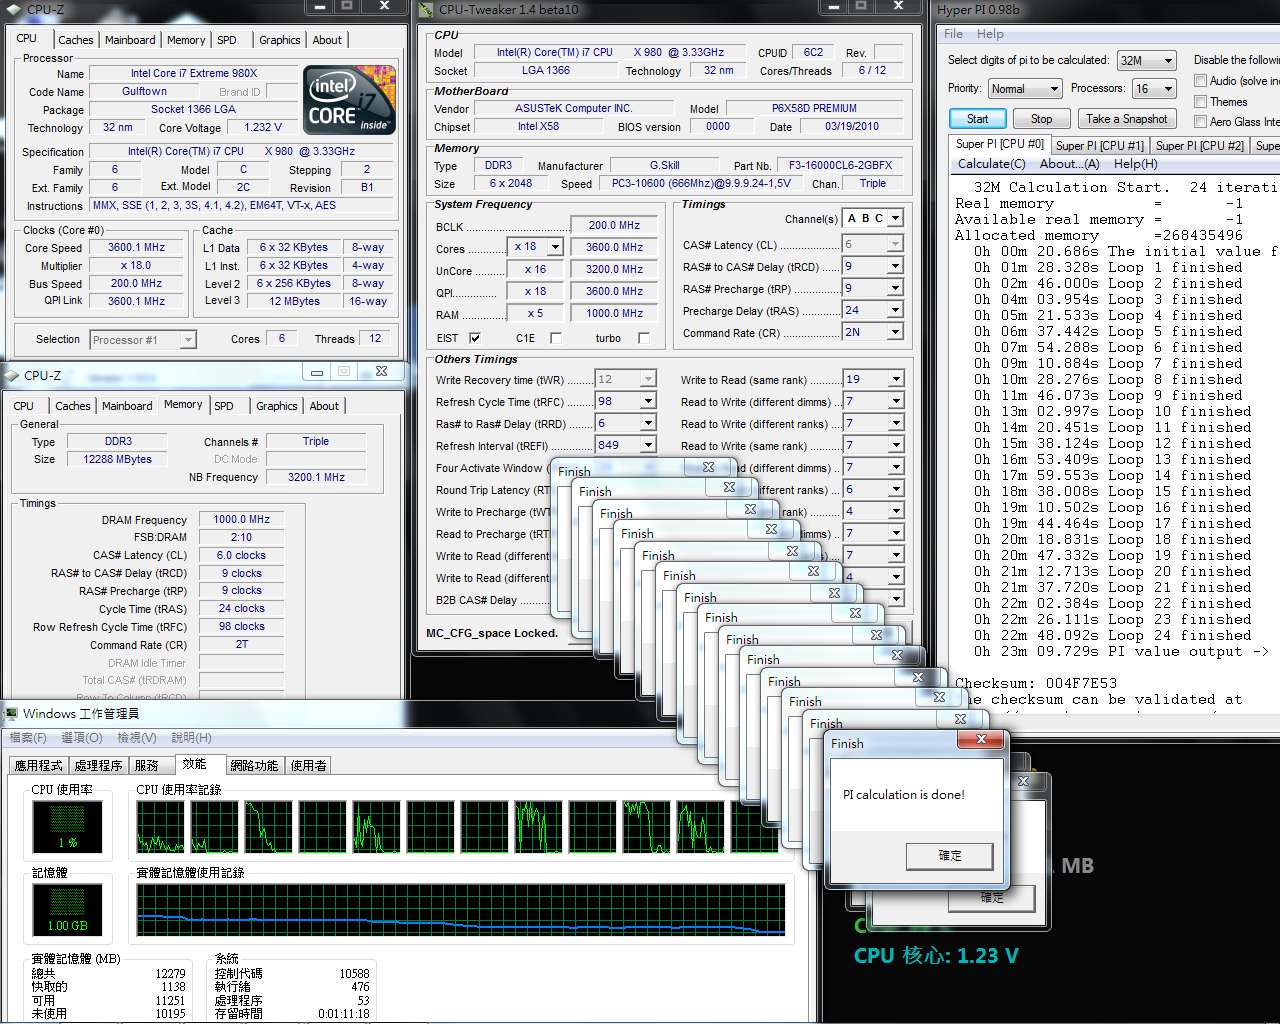Enable the turbo checkbox in CPU-Tweaker
This screenshot has height=1024, width=1280.
coord(644,338)
